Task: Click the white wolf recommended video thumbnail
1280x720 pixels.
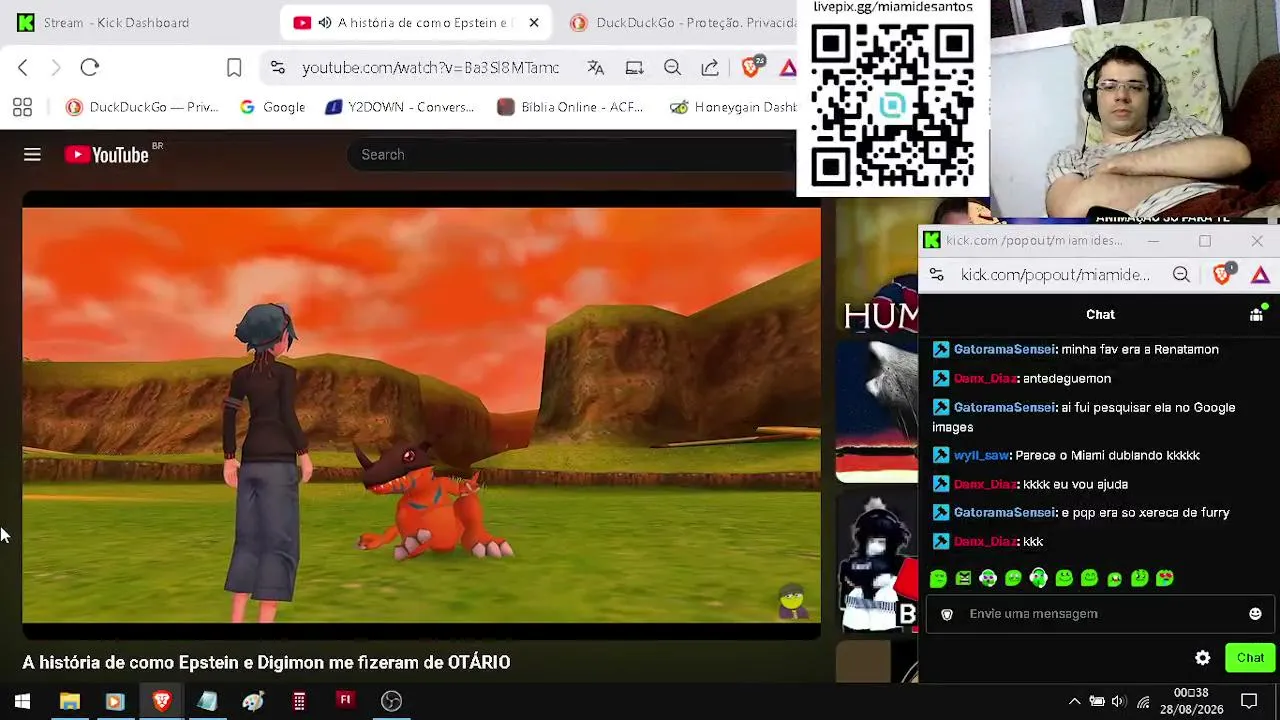Action: [x=877, y=410]
